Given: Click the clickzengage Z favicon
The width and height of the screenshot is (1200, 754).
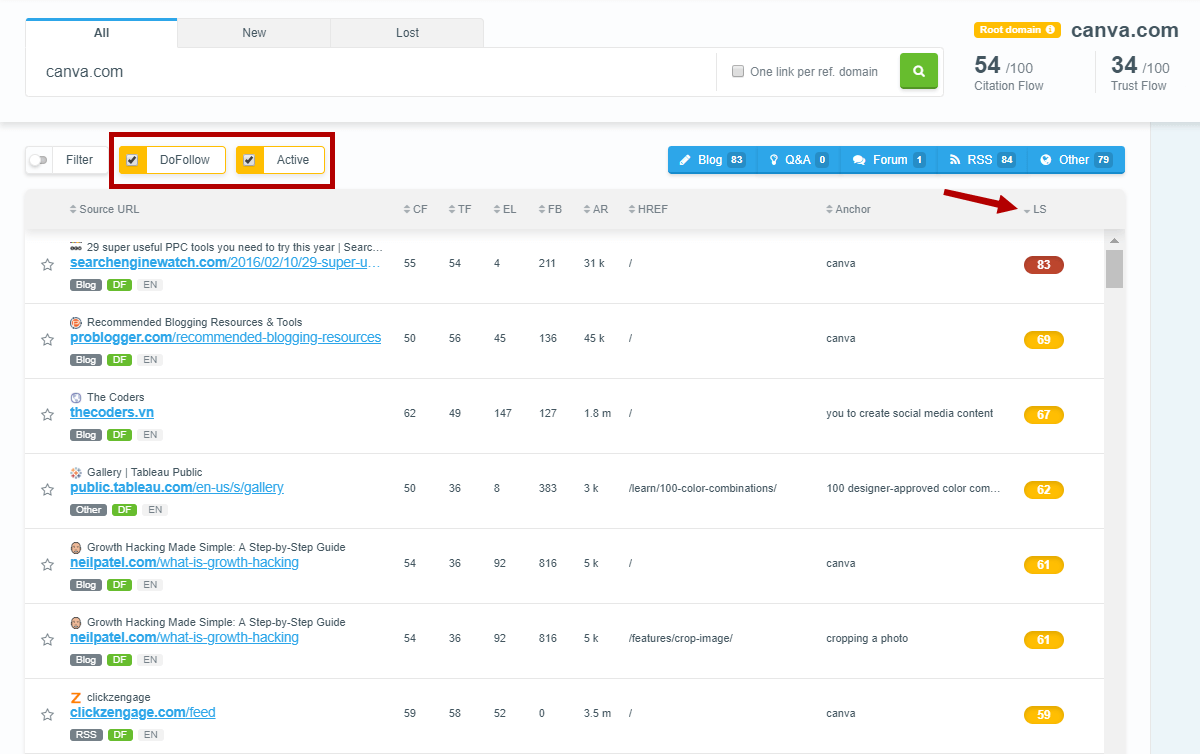Looking at the screenshot, I should coord(76,697).
